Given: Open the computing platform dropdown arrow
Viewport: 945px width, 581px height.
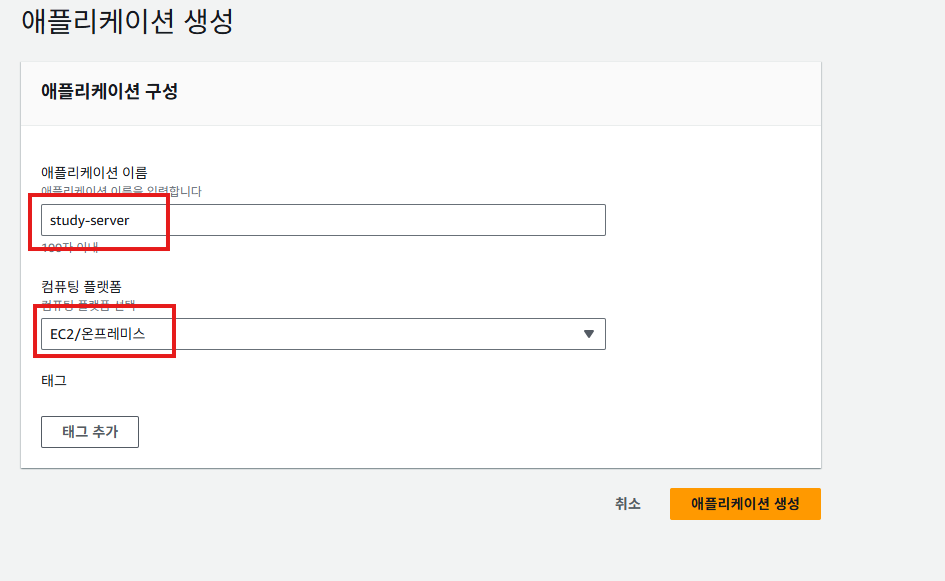Looking at the screenshot, I should tap(588, 334).
